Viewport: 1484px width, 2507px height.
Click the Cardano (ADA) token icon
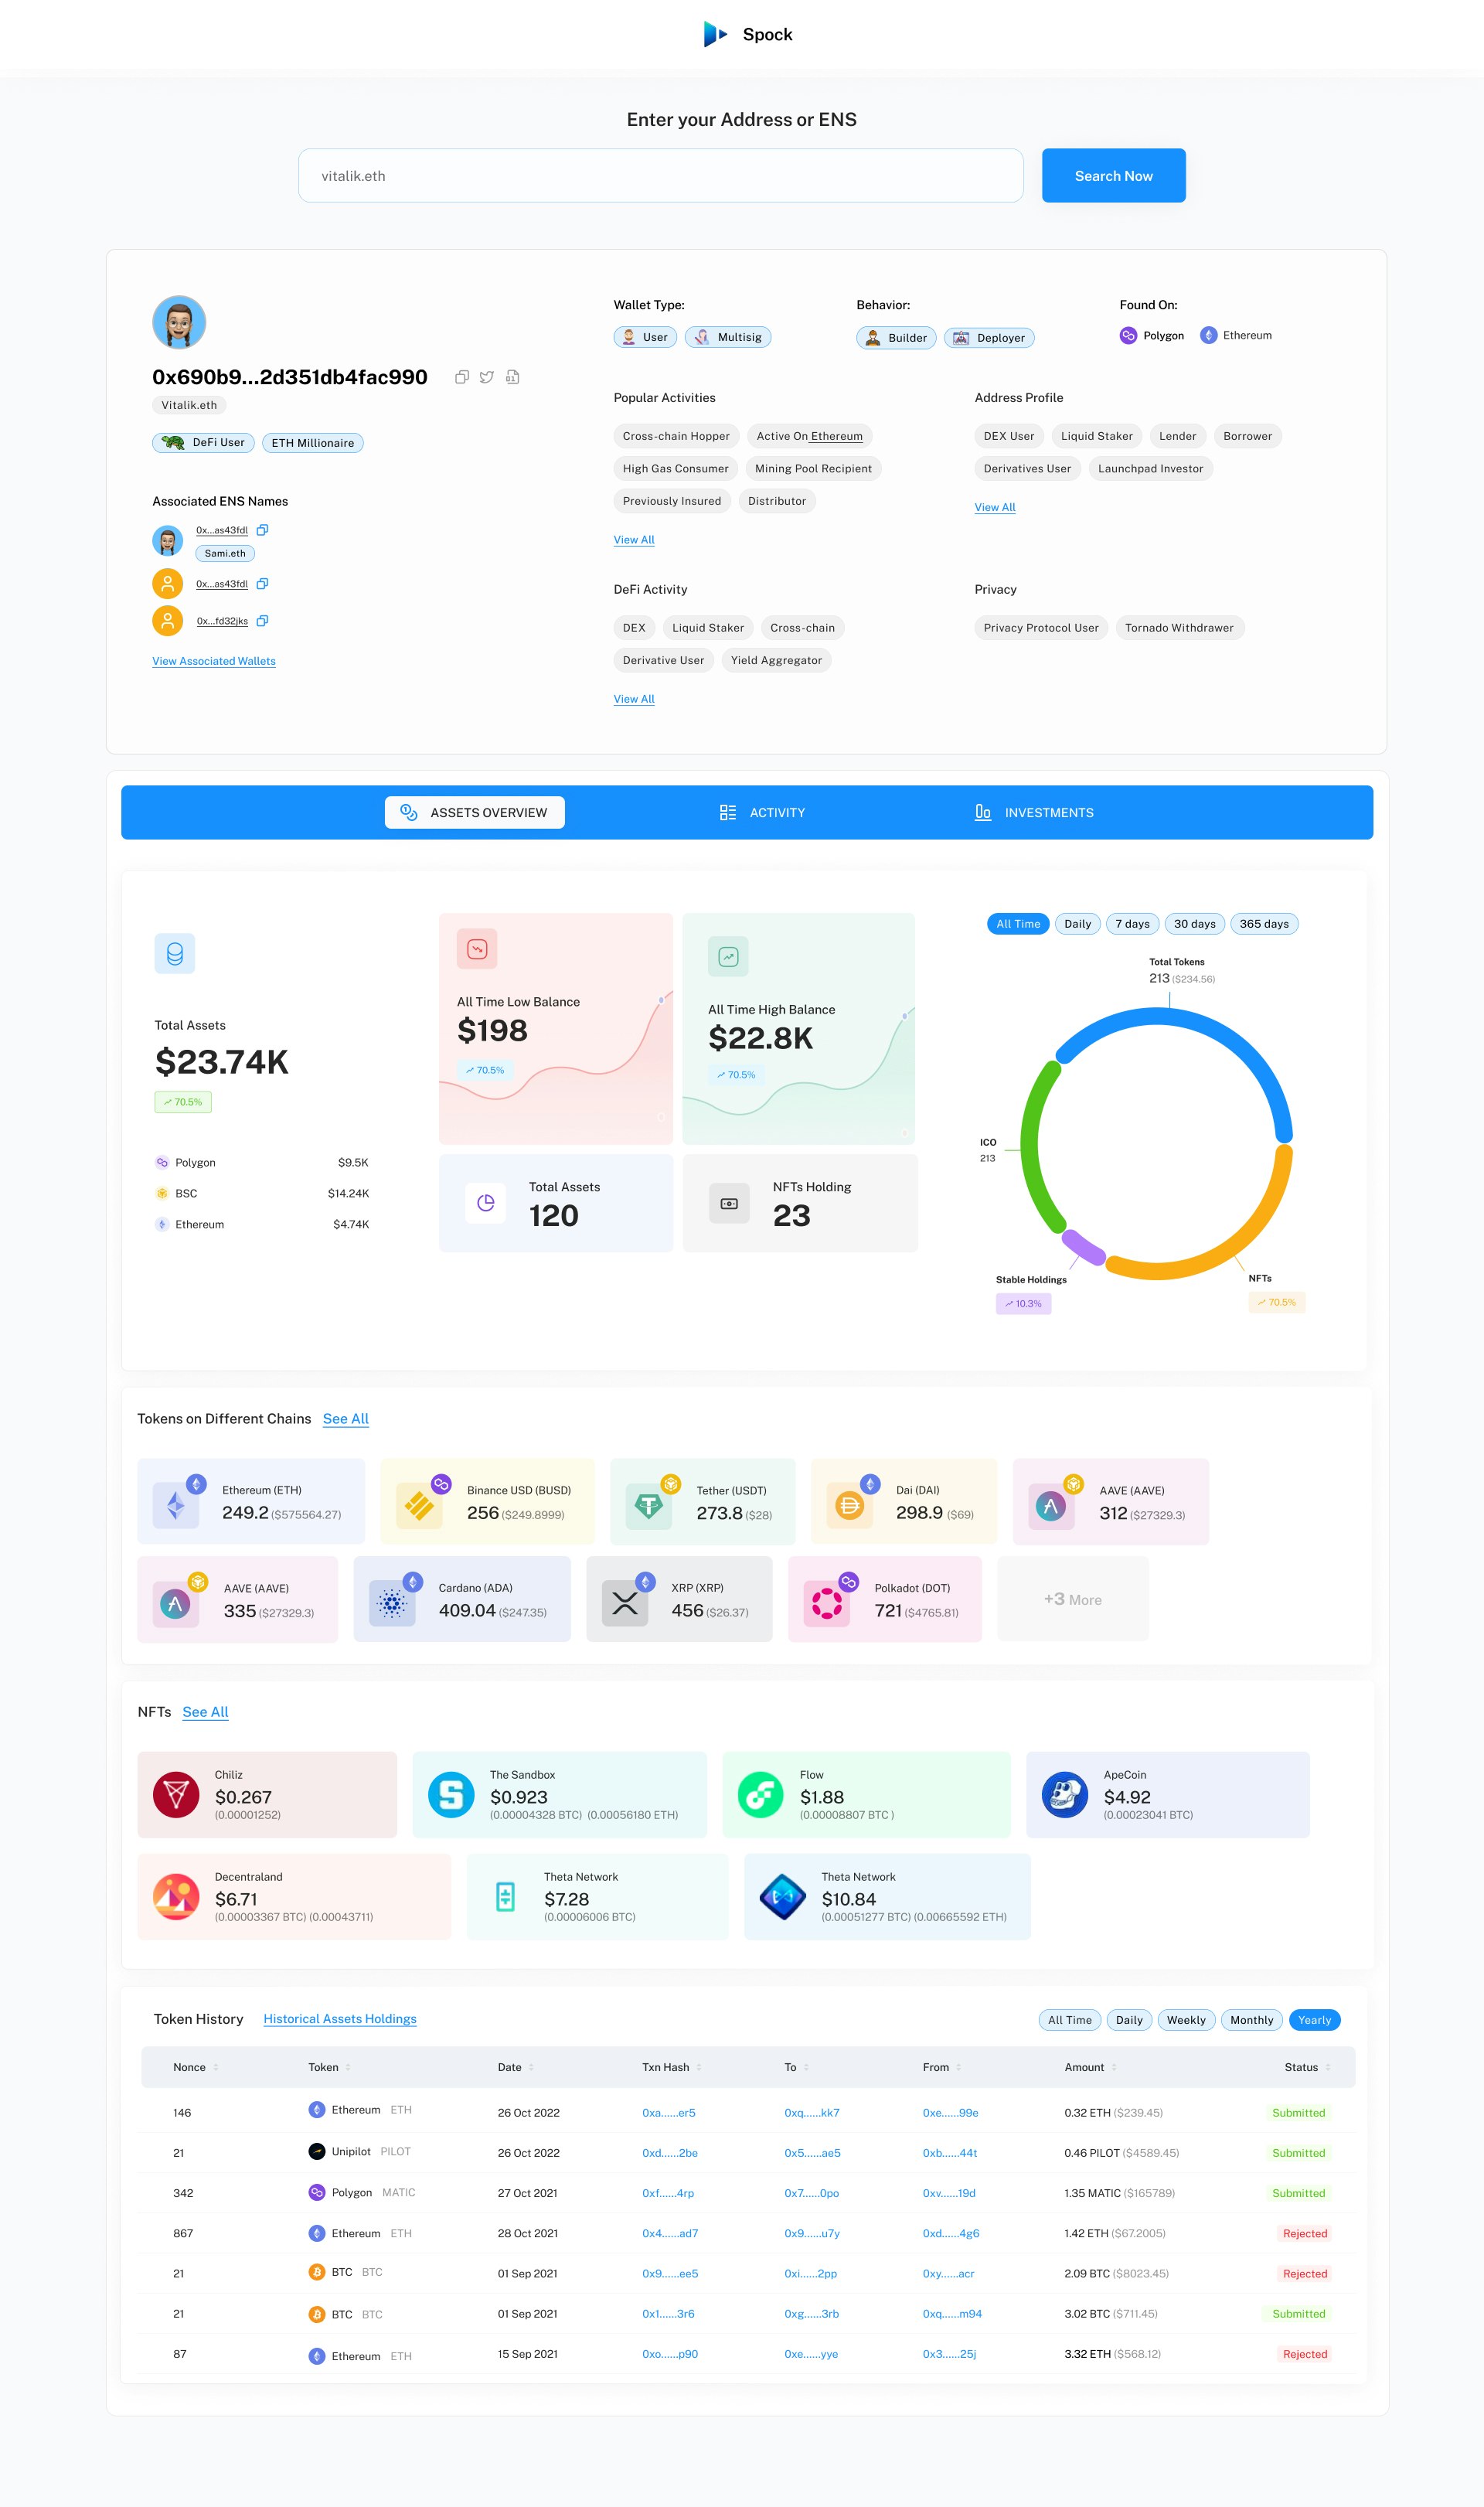(x=392, y=1603)
